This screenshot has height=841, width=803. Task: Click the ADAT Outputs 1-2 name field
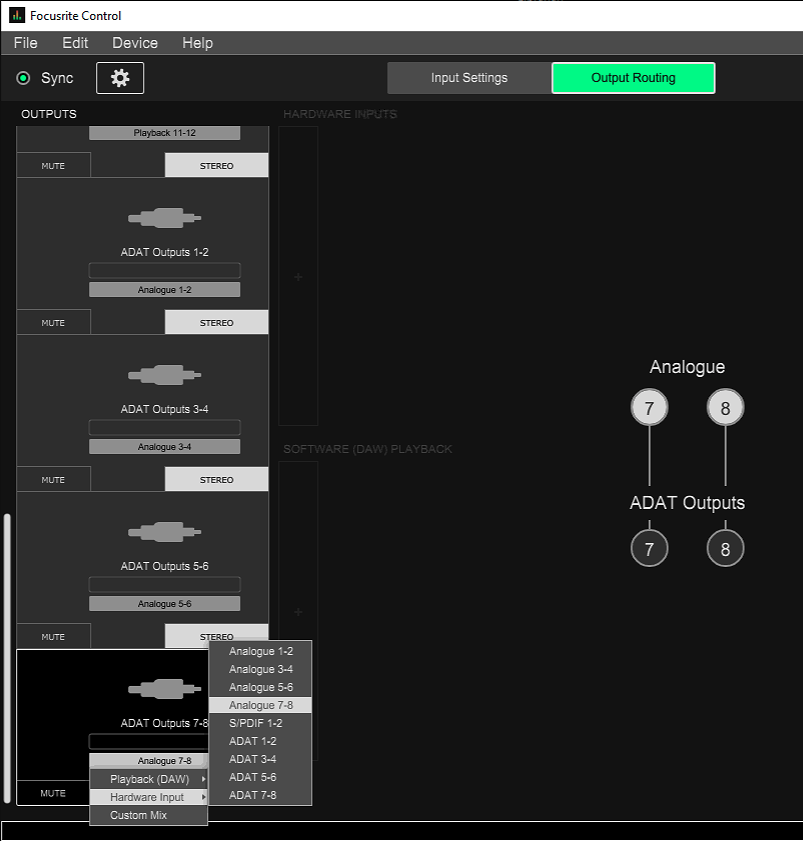[164, 270]
